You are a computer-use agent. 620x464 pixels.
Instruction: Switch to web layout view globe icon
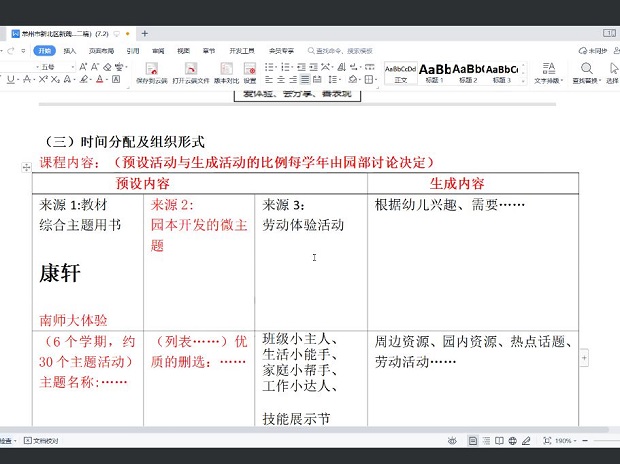[x=513, y=441]
